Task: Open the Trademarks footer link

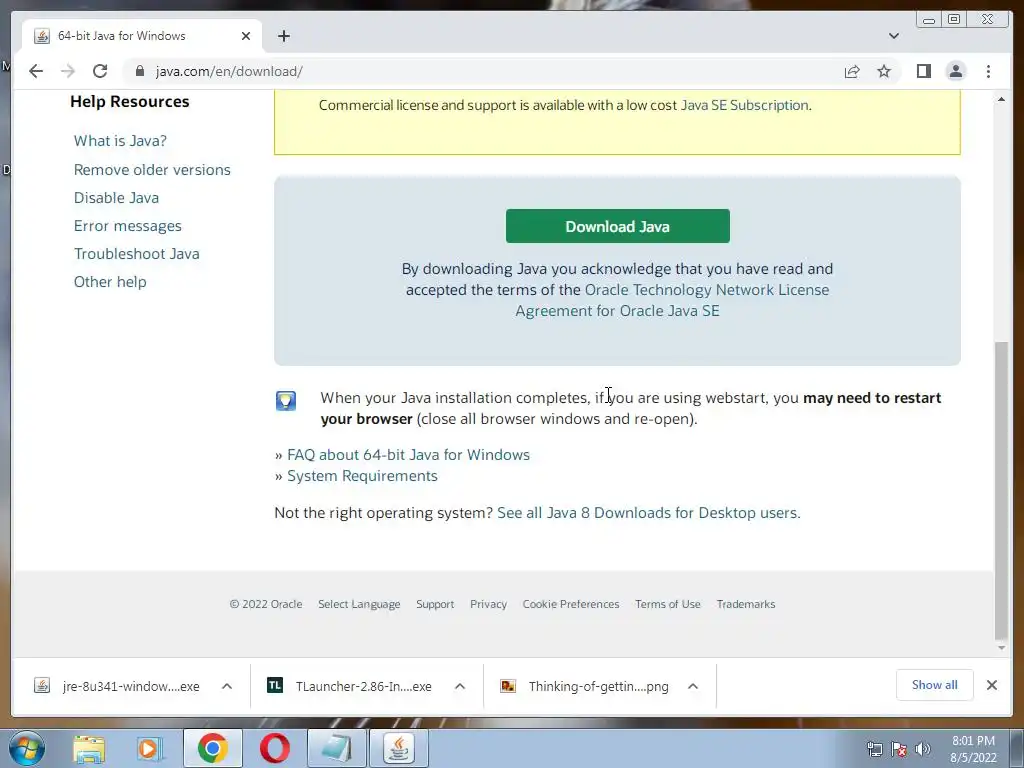Action: [746, 604]
